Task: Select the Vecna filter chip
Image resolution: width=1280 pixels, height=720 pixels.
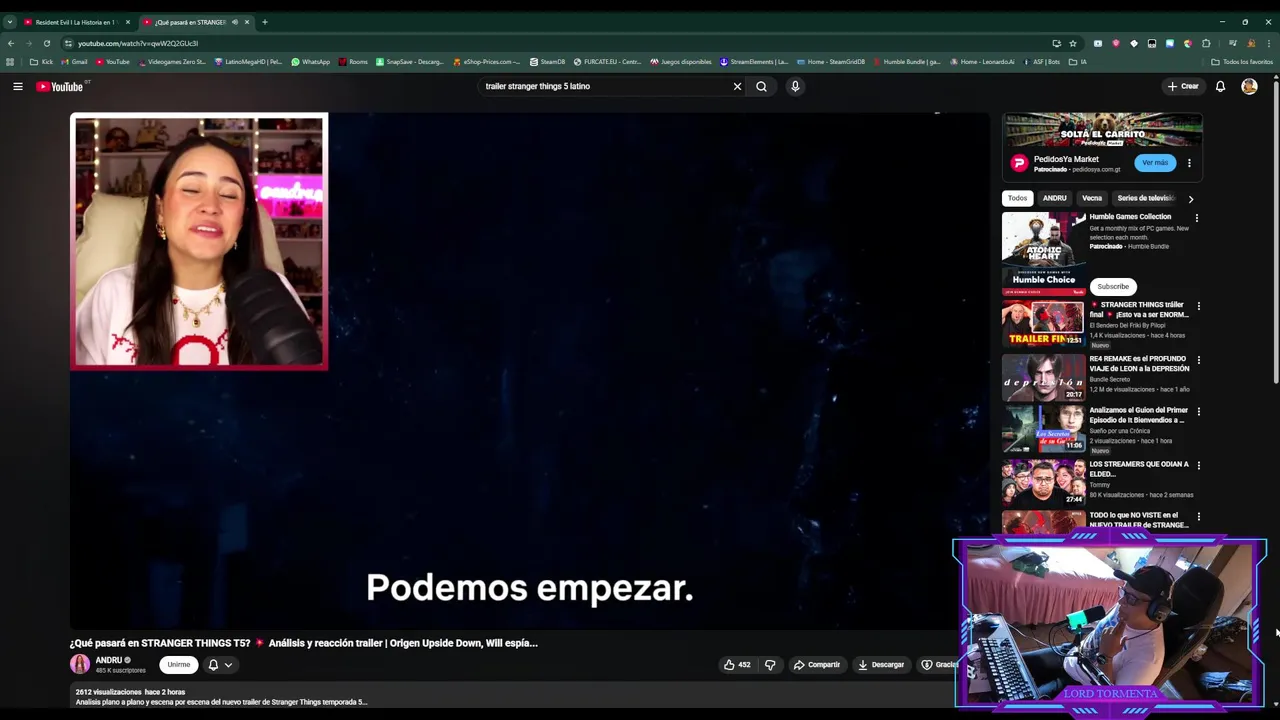Action: point(1092,198)
